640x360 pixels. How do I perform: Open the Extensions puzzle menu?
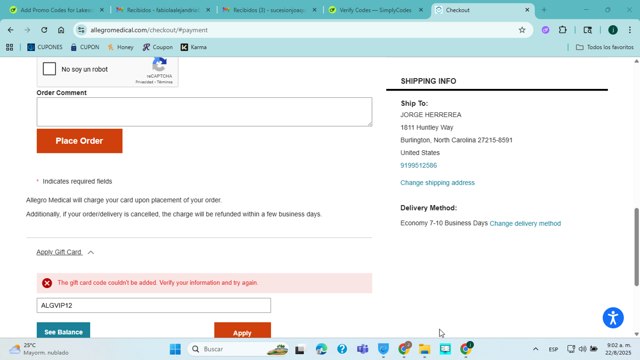[x=562, y=30]
